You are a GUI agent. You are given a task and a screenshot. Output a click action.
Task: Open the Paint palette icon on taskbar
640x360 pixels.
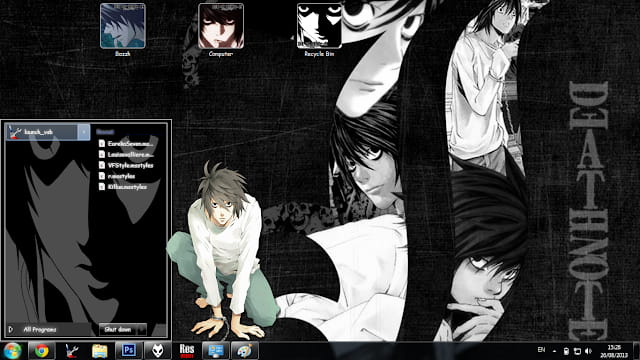pyautogui.click(x=245, y=351)
